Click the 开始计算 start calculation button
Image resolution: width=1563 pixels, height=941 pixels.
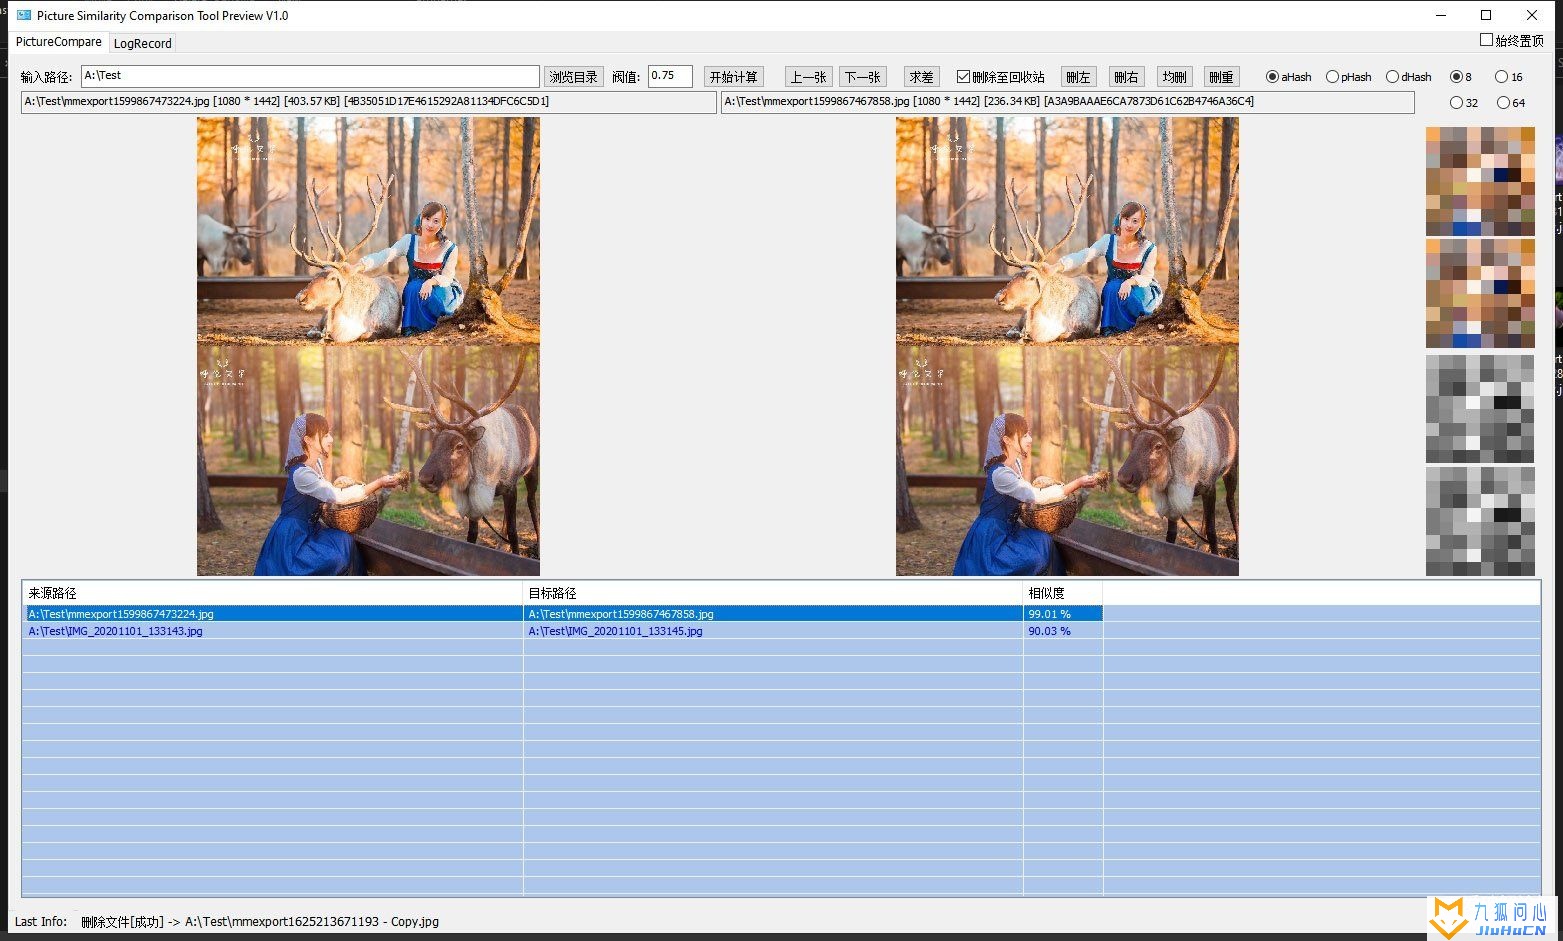(734, 77)
